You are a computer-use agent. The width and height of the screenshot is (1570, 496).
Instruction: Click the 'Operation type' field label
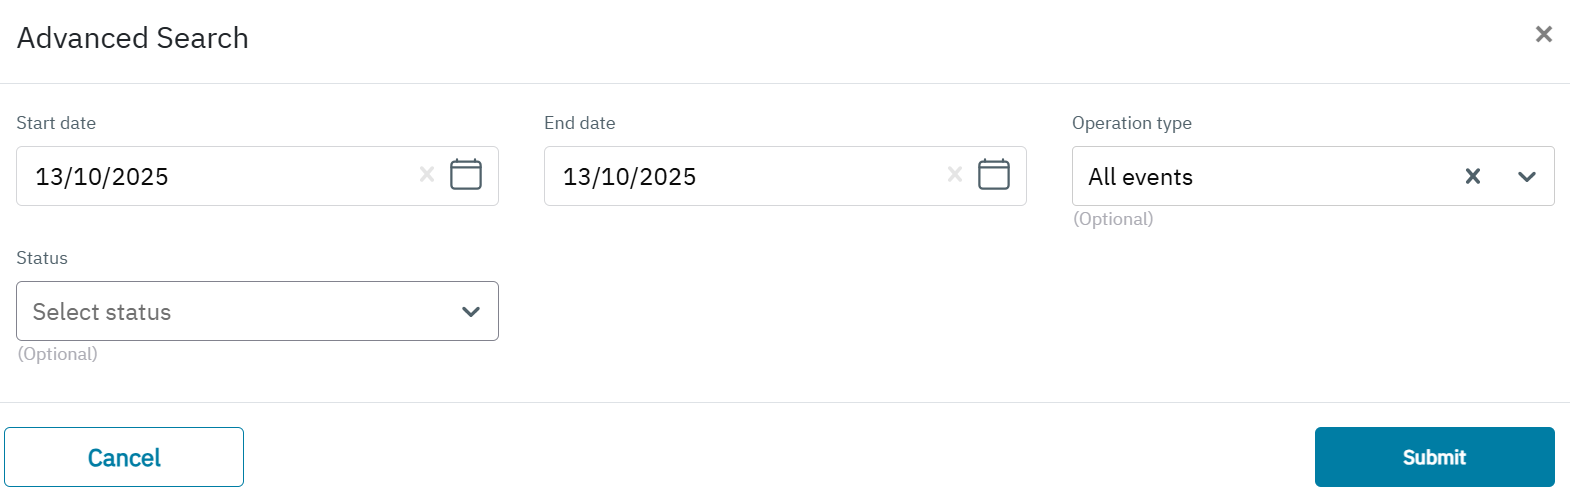click(x=1132, y=123)
